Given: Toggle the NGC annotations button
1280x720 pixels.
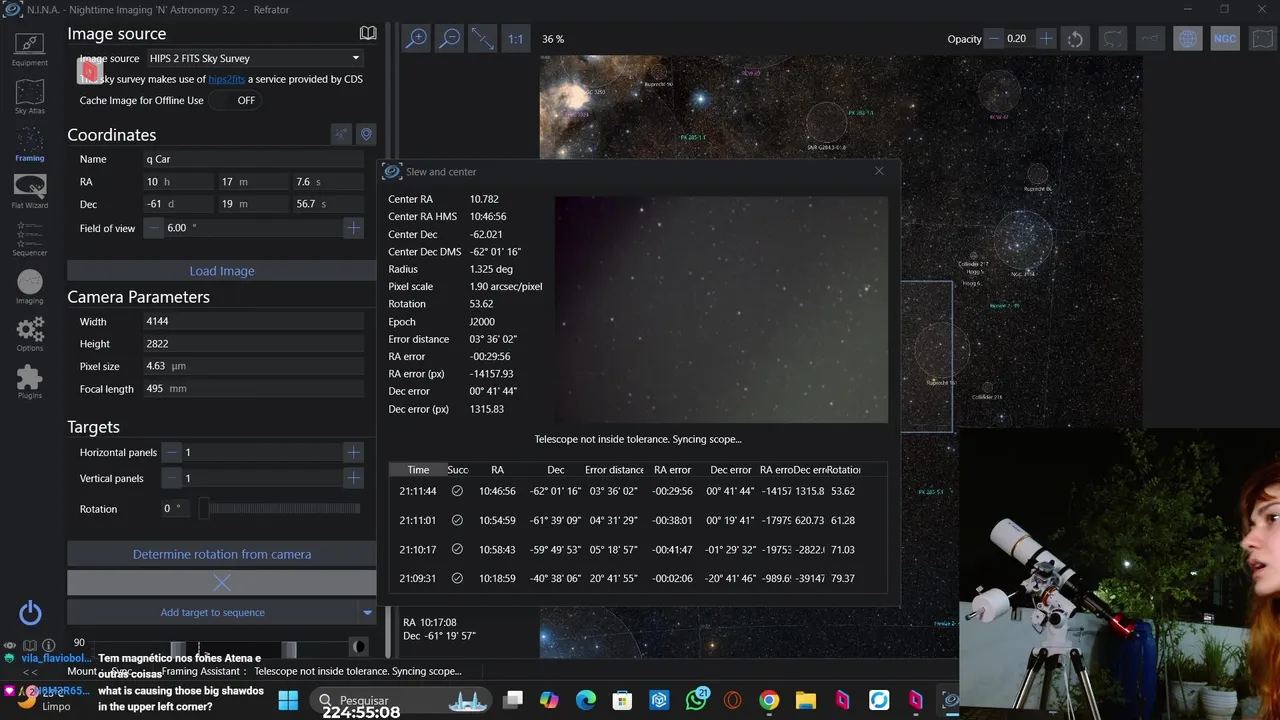Looking at the screenshot, I should 1225,39.
